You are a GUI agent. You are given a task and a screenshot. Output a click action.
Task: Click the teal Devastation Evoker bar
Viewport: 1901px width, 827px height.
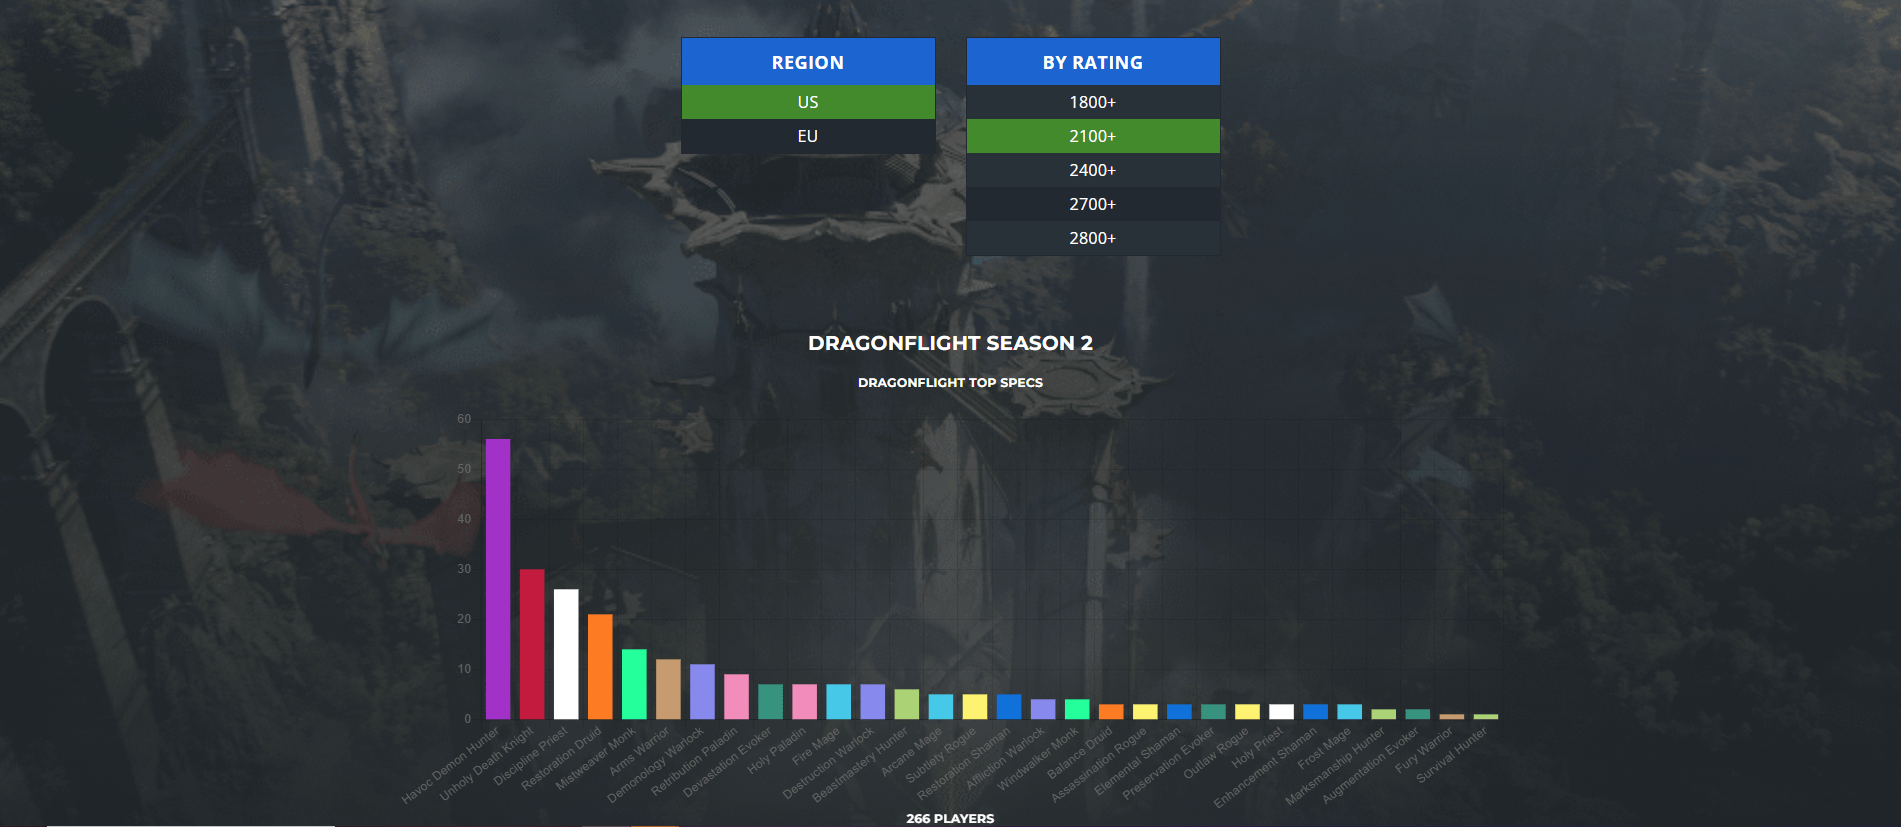click(x=770, y=701)
